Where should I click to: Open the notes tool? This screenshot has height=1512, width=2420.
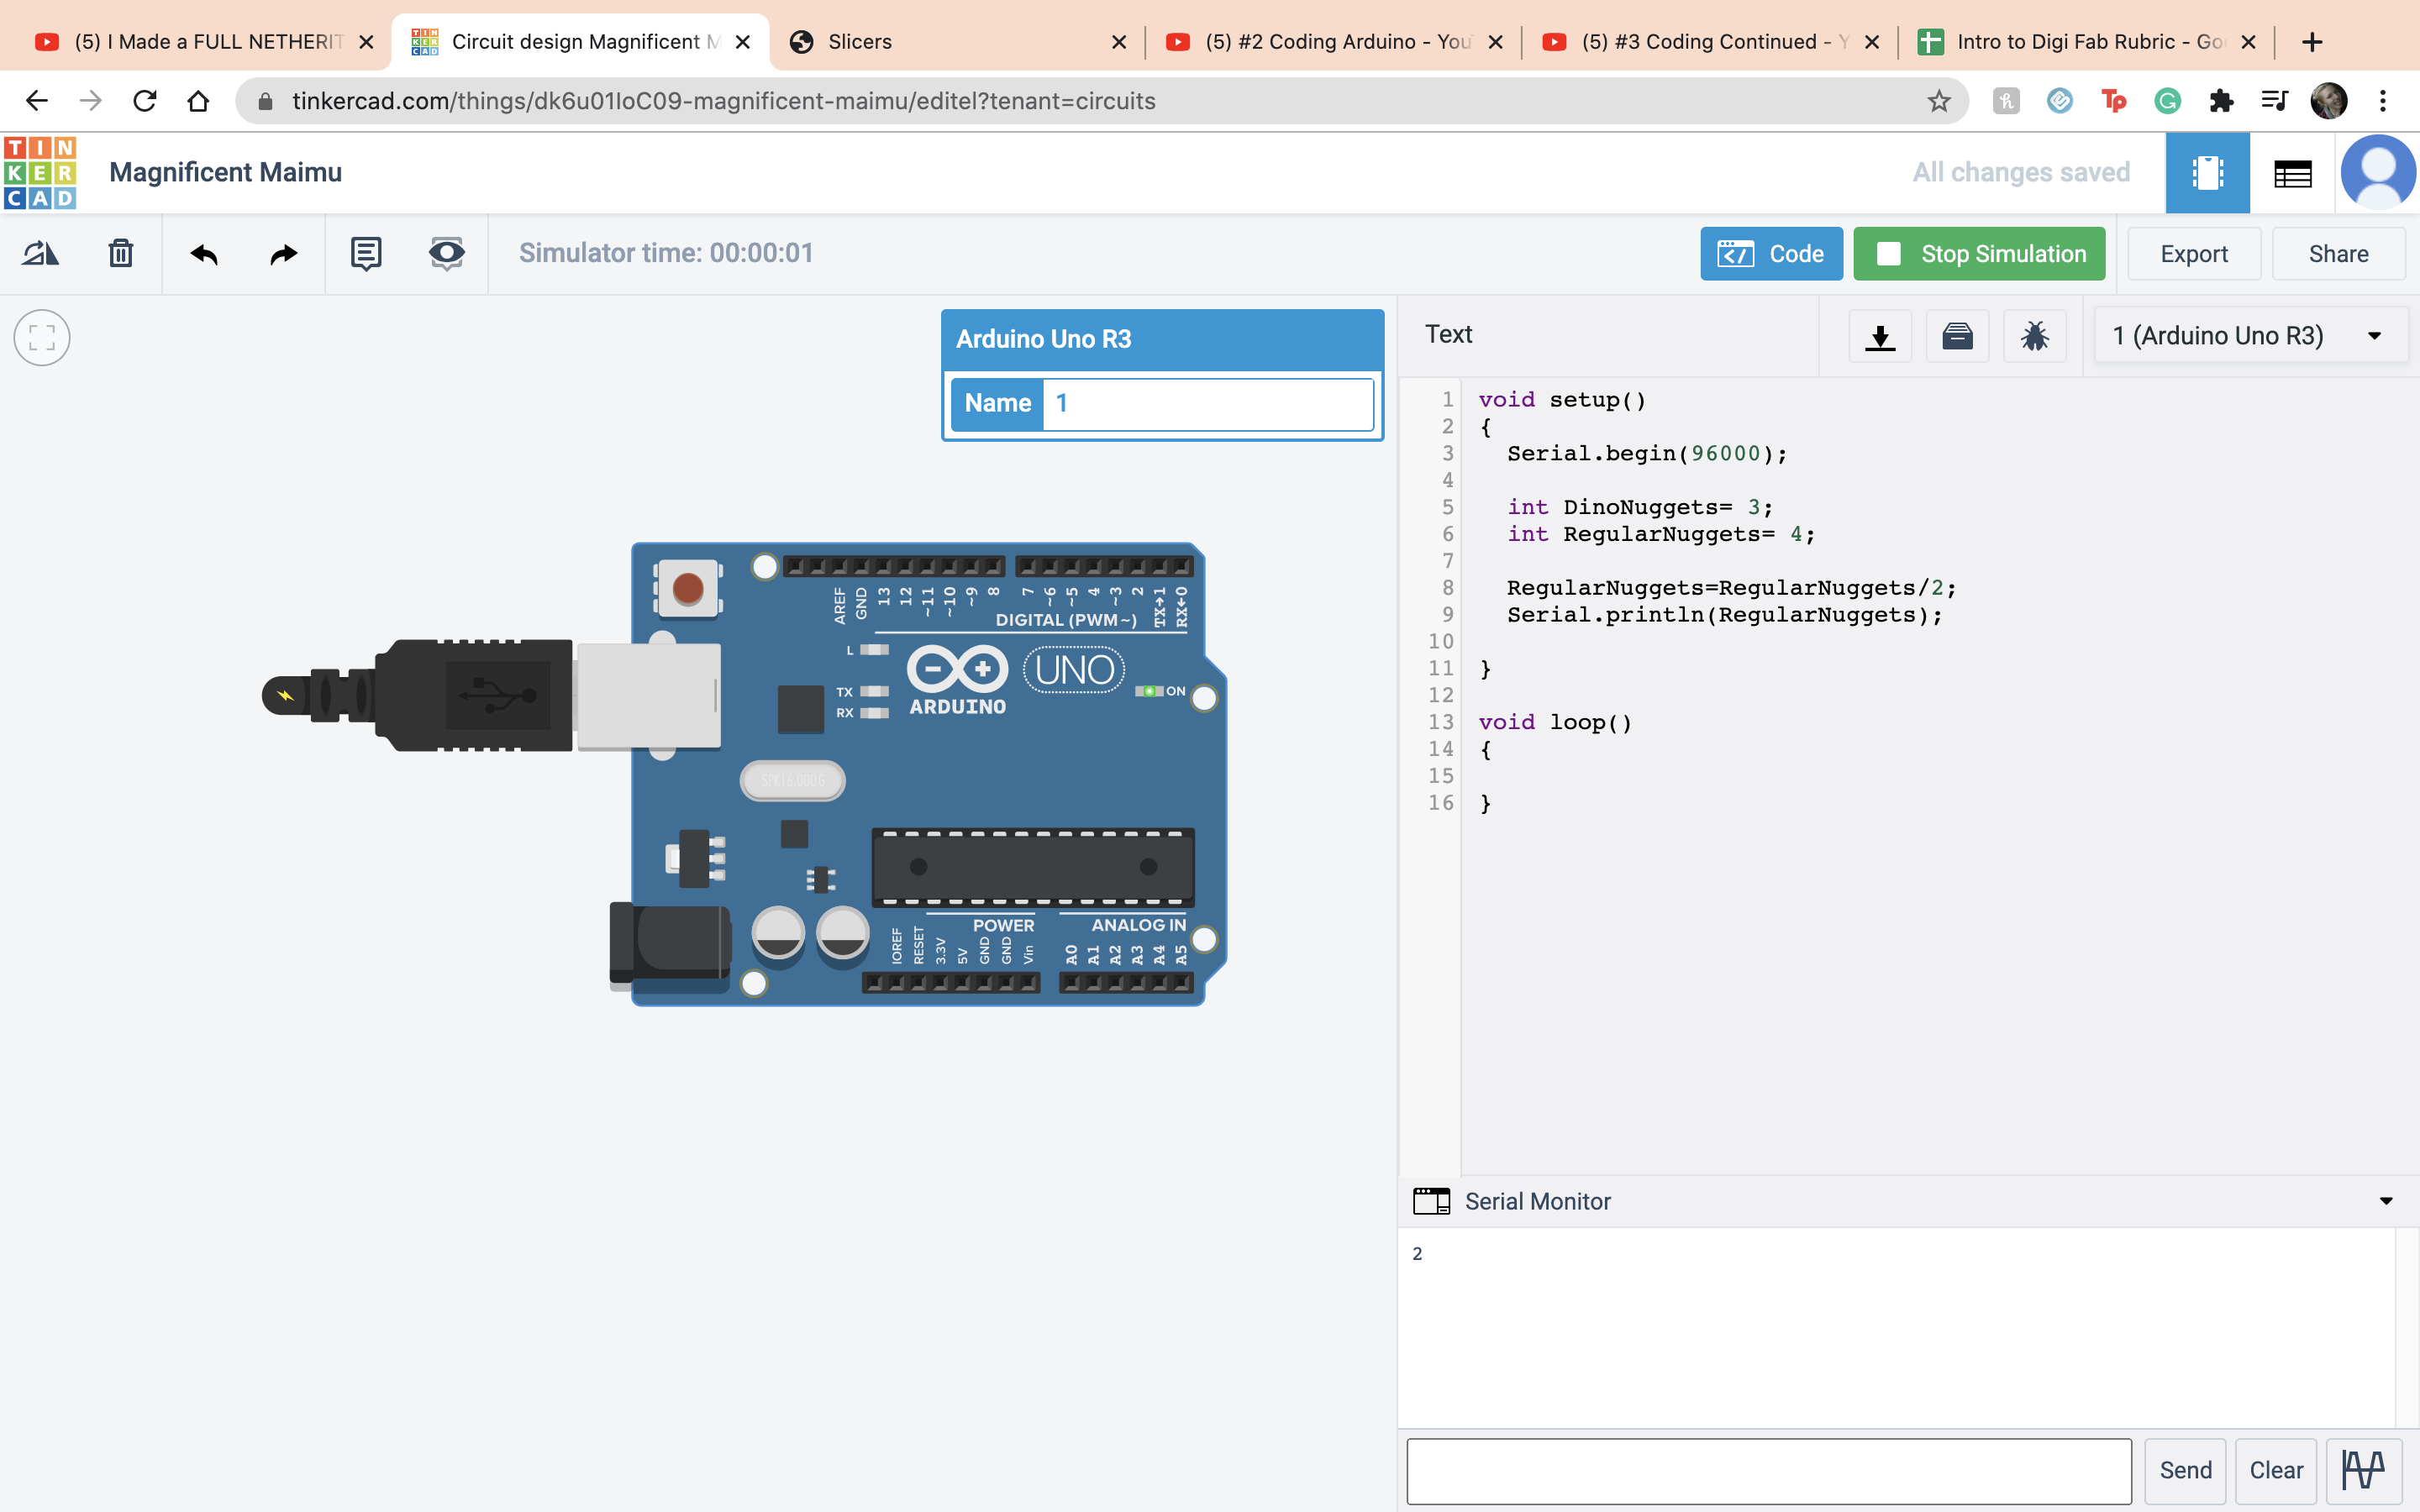[x=366, y=254]
